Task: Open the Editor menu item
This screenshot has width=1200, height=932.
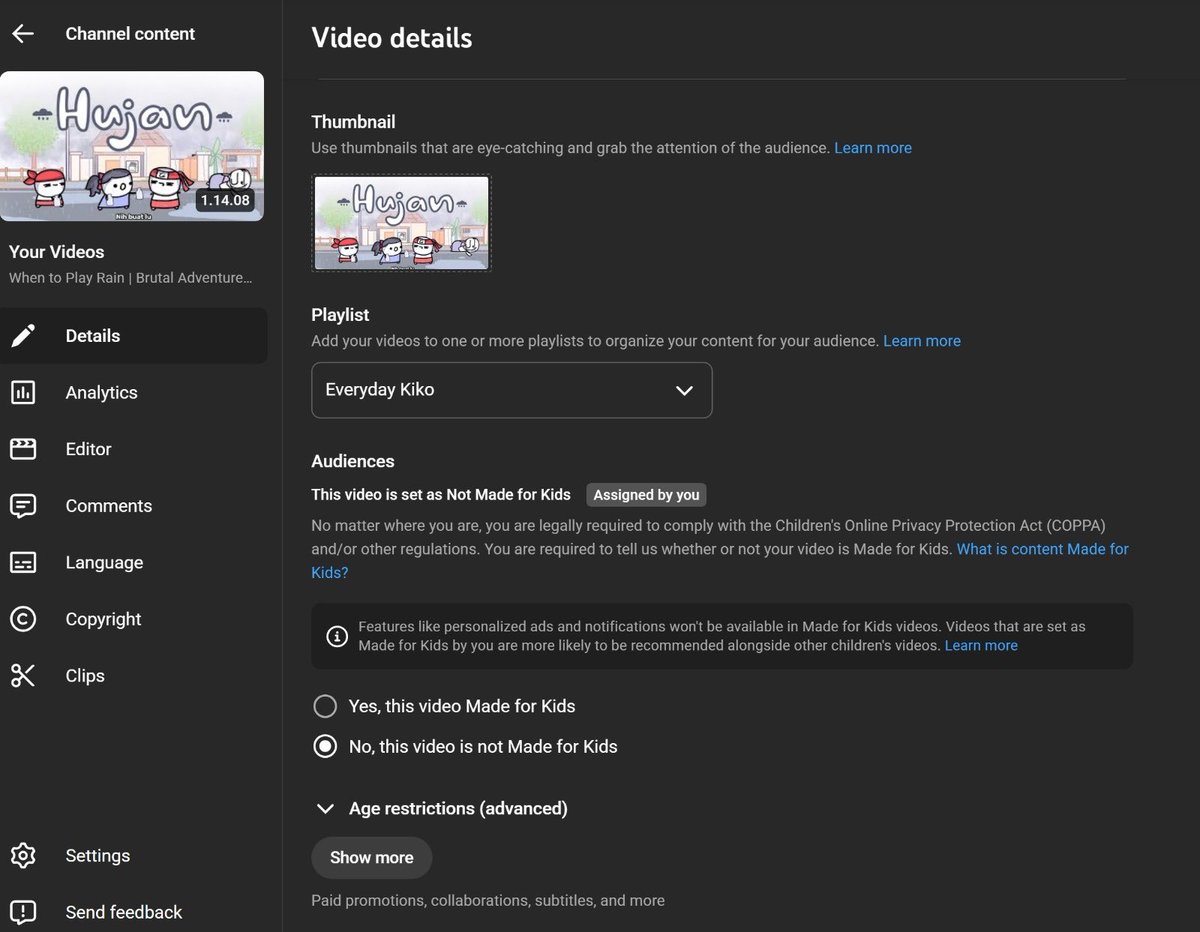Action: 134,449
